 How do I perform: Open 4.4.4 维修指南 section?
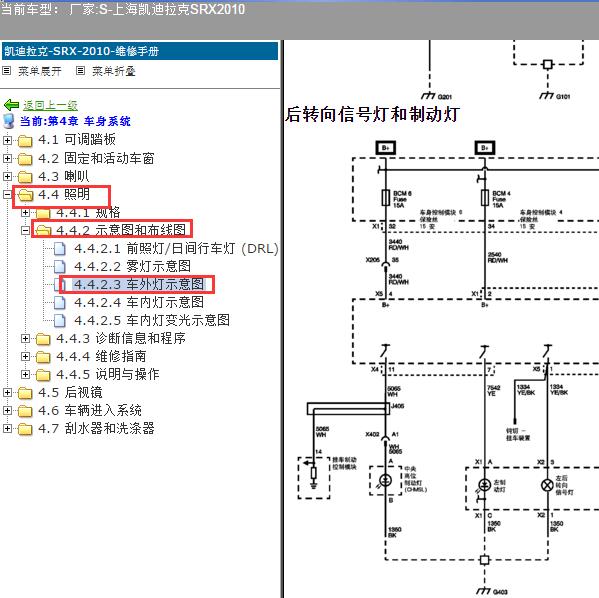[x=101, y=356]
